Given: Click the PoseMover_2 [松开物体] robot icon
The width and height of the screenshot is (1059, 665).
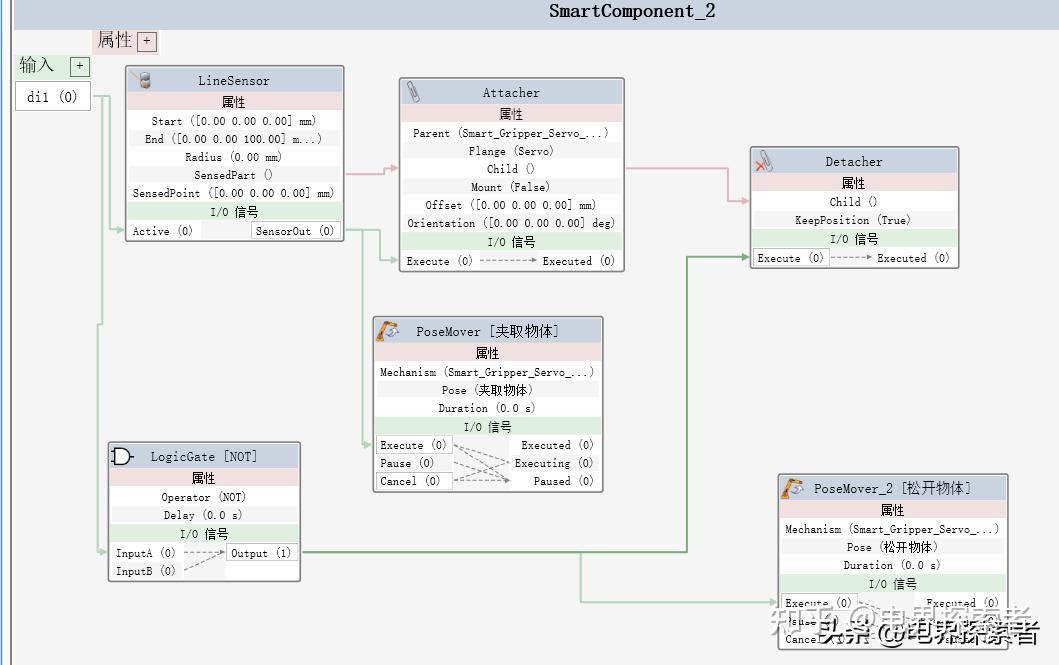Looking at the screenshot, I should tap(792, 487).
